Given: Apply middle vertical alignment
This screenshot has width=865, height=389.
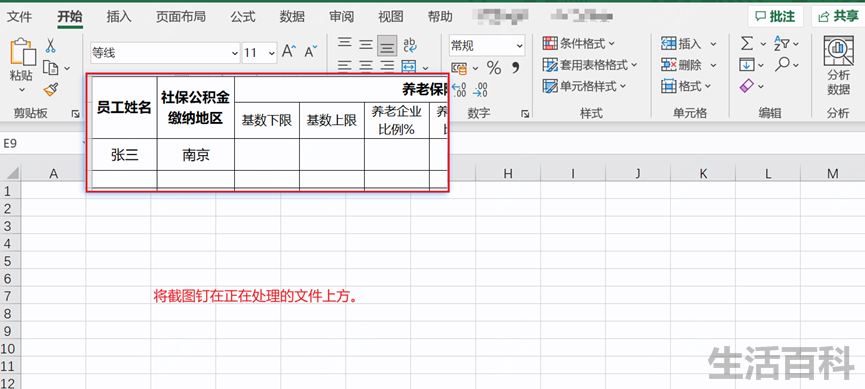Looking at the screenshot, I should tap(366, 44).
